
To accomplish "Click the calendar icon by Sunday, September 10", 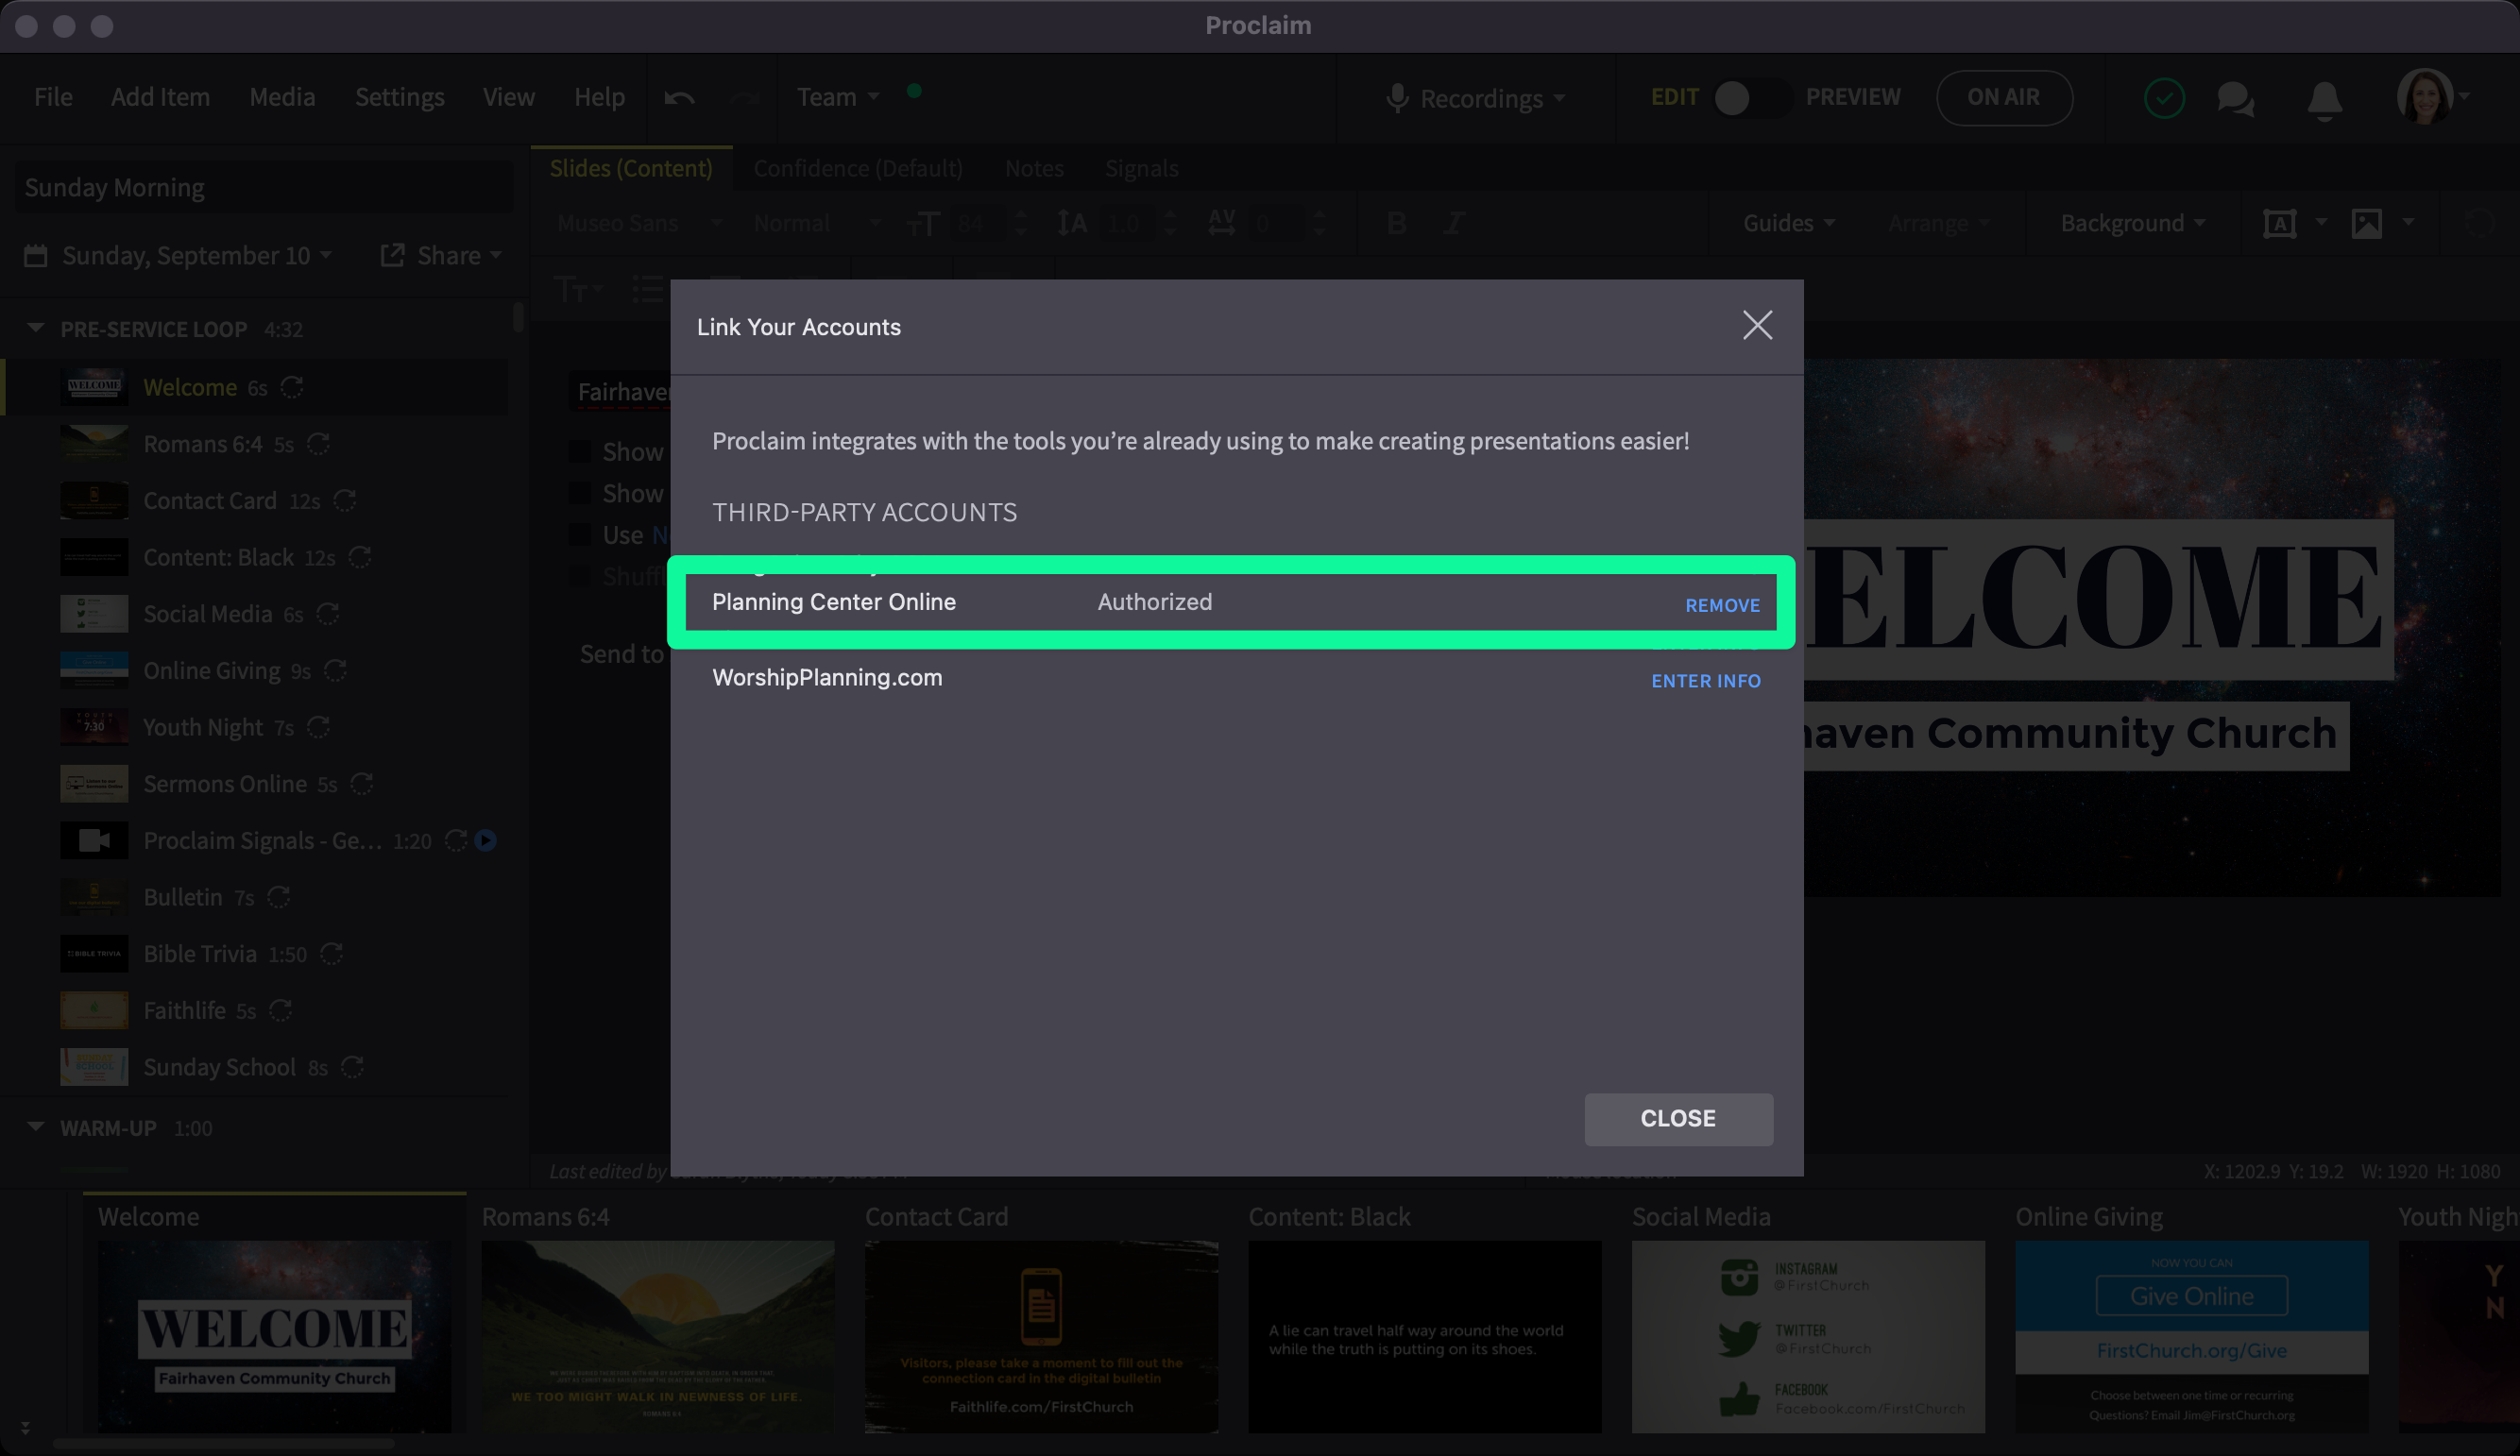I will click(36, 256).
